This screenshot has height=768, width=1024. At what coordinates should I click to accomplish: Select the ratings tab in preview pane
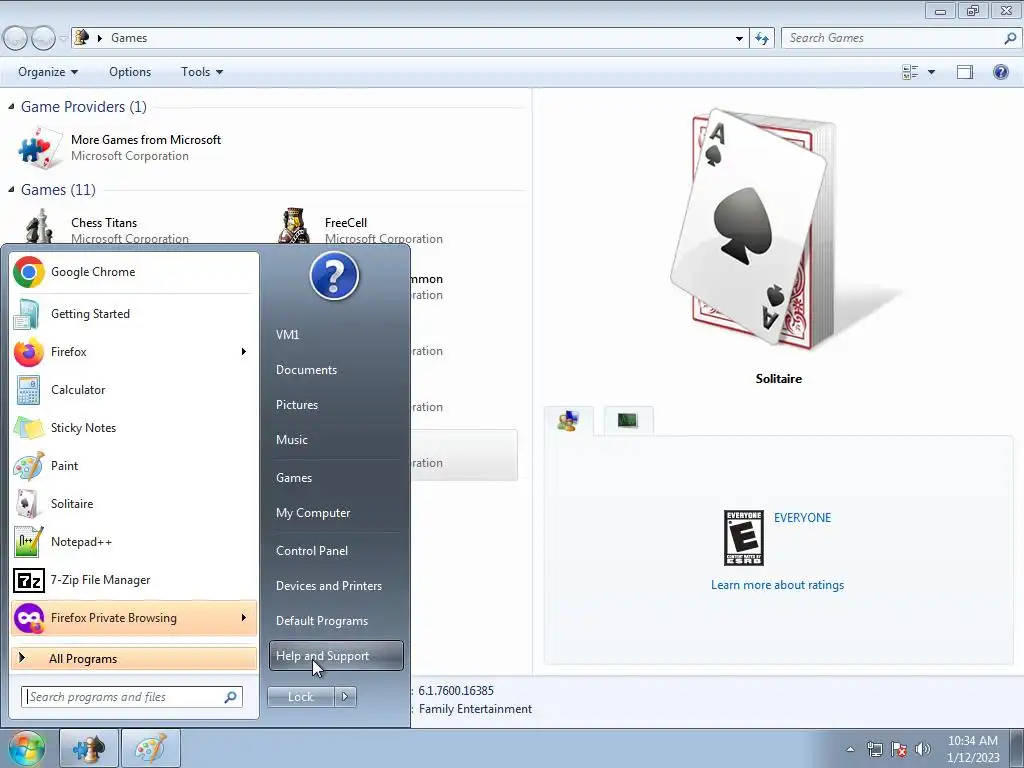(568, 421)
